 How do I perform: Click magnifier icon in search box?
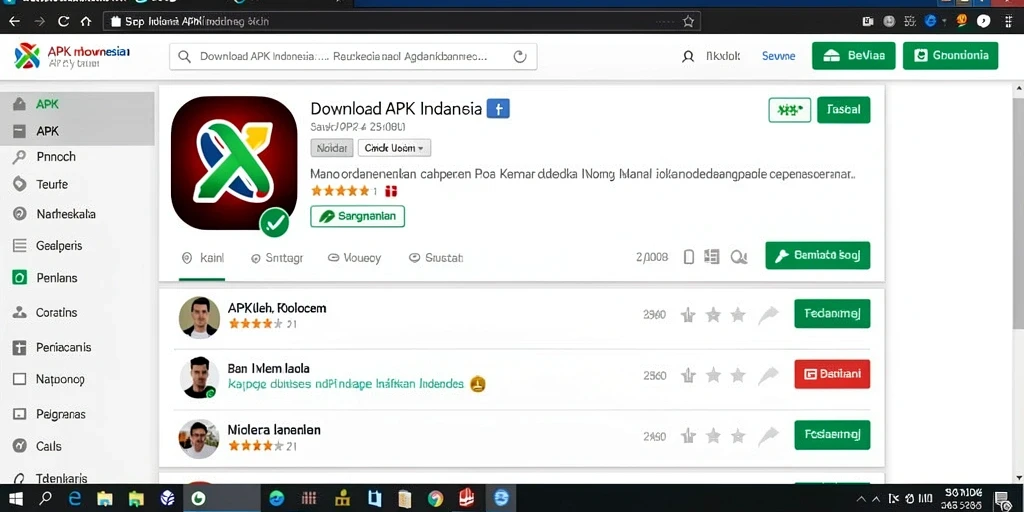point(185,57)
